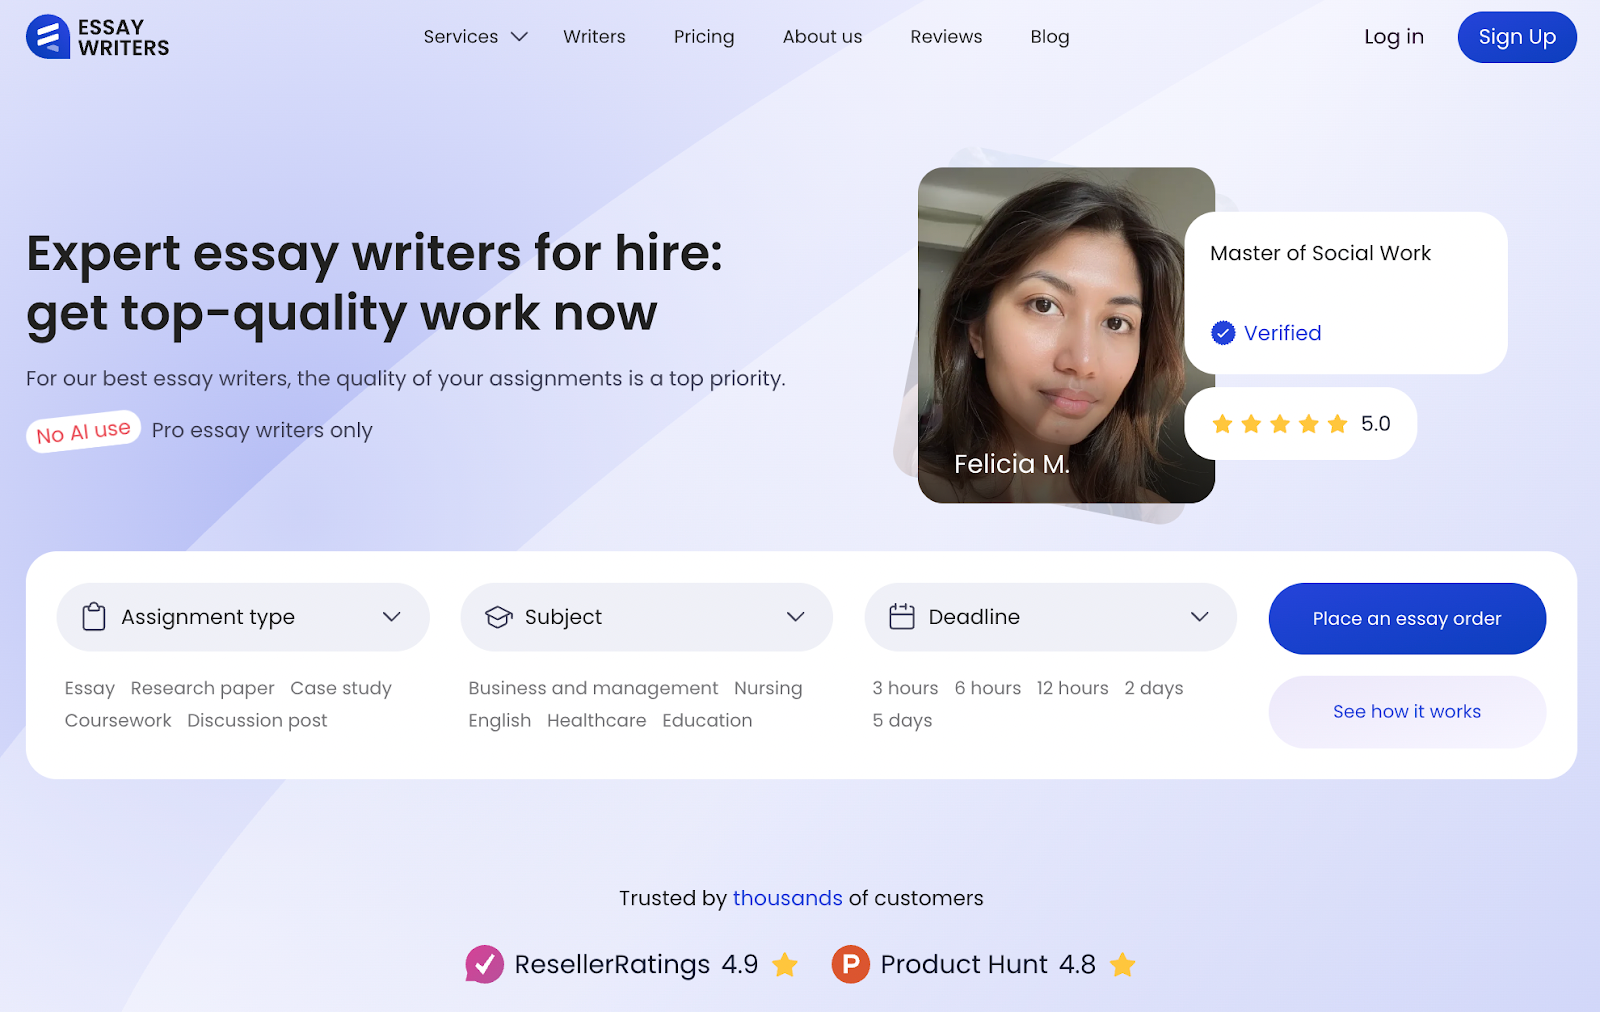Image resolution: width=1600 pixels, height=1012 pixels.
Task: Click the blue Verified checkmark badge
Action: coord(1223,333)
